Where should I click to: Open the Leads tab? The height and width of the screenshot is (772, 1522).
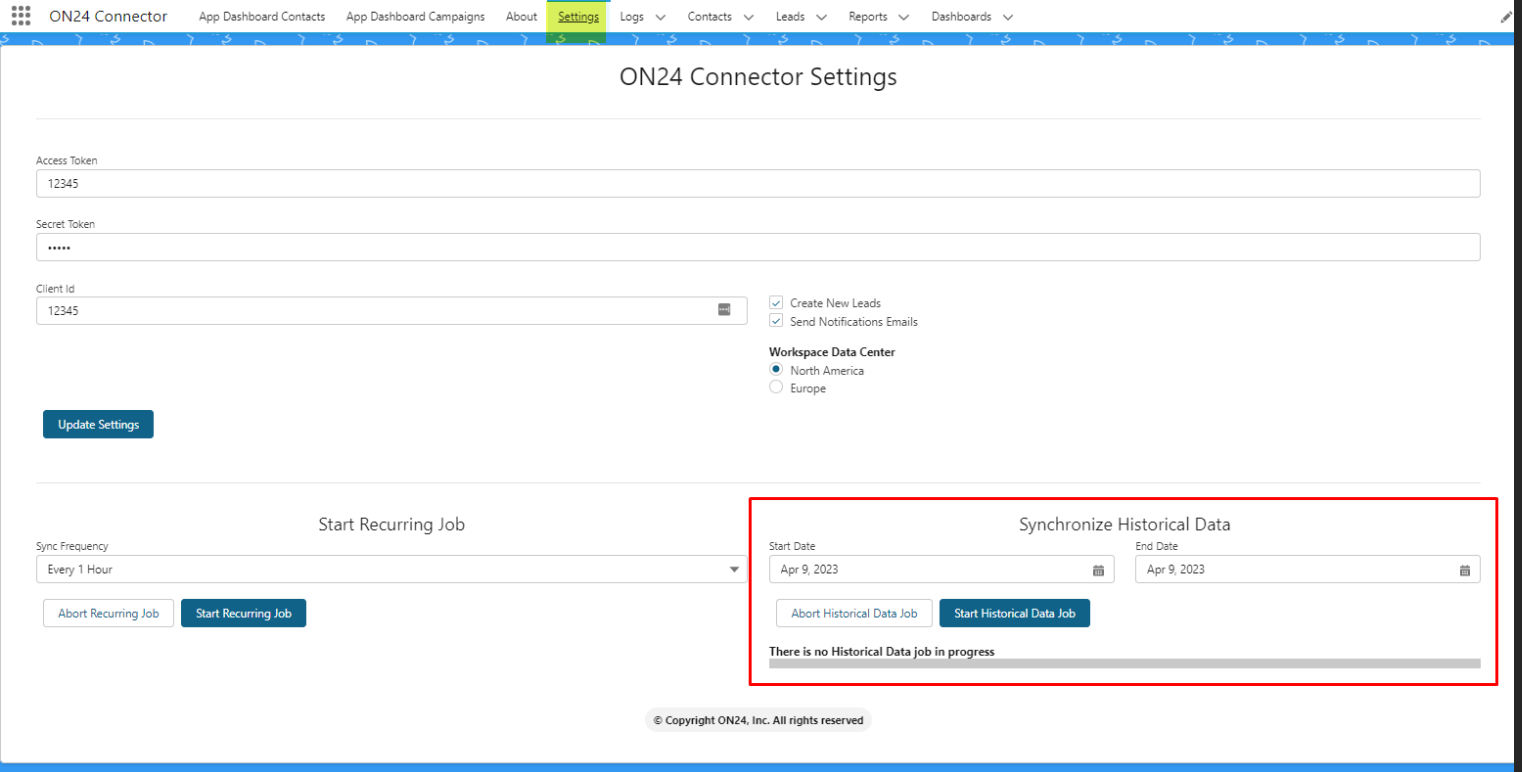click(790, 17)
